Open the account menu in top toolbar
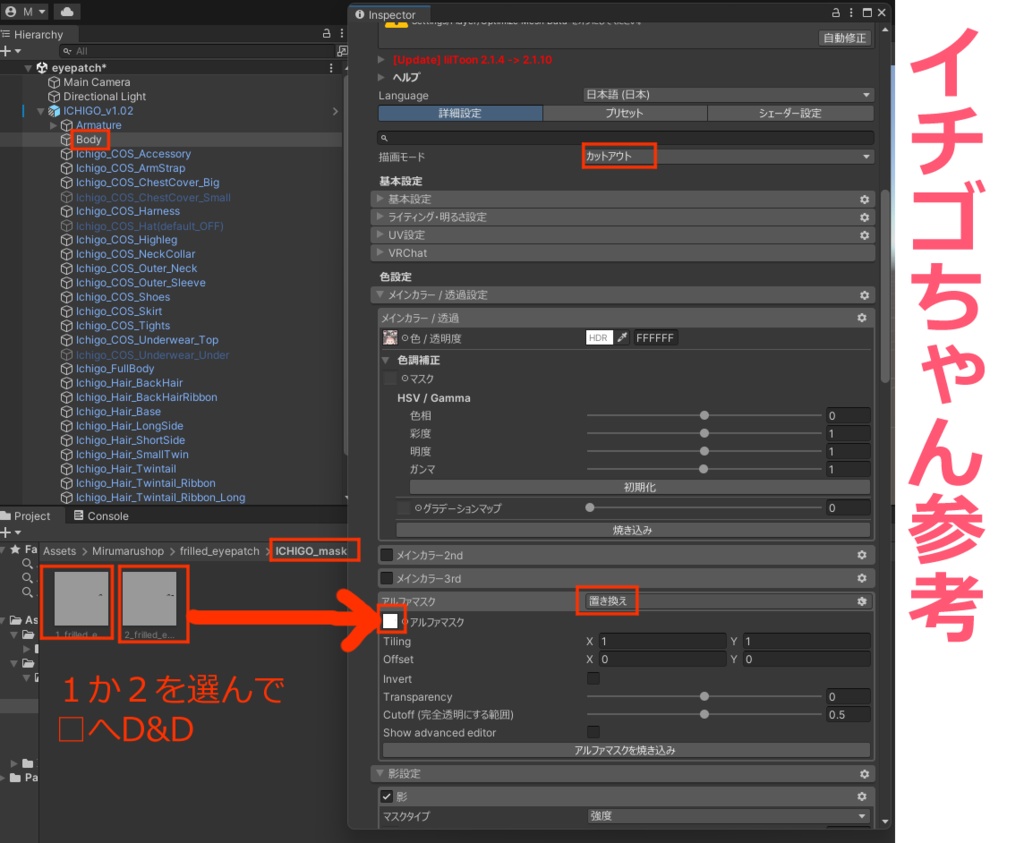Image resolution: width=1024 pixels, height=843 pixels. [x=25, y=11]
